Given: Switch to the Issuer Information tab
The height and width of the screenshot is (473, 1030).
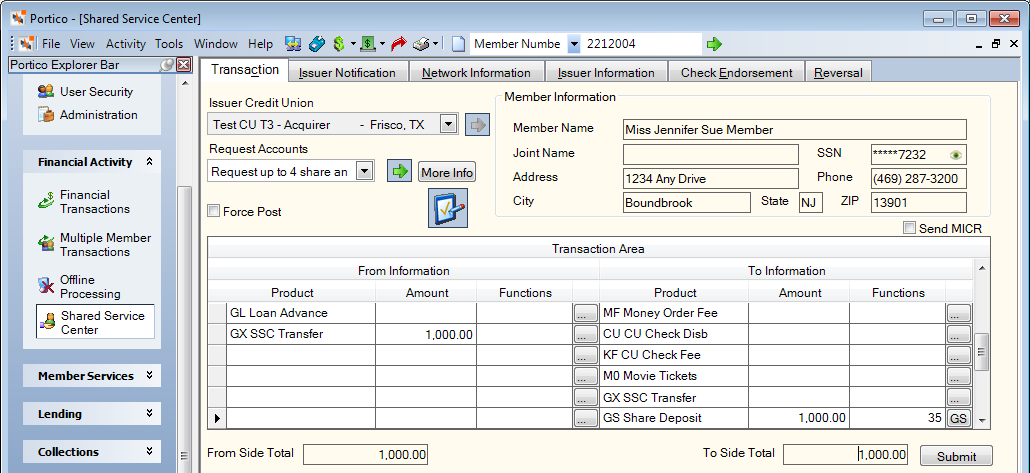Looking at the screenshot, I should 606,73.
